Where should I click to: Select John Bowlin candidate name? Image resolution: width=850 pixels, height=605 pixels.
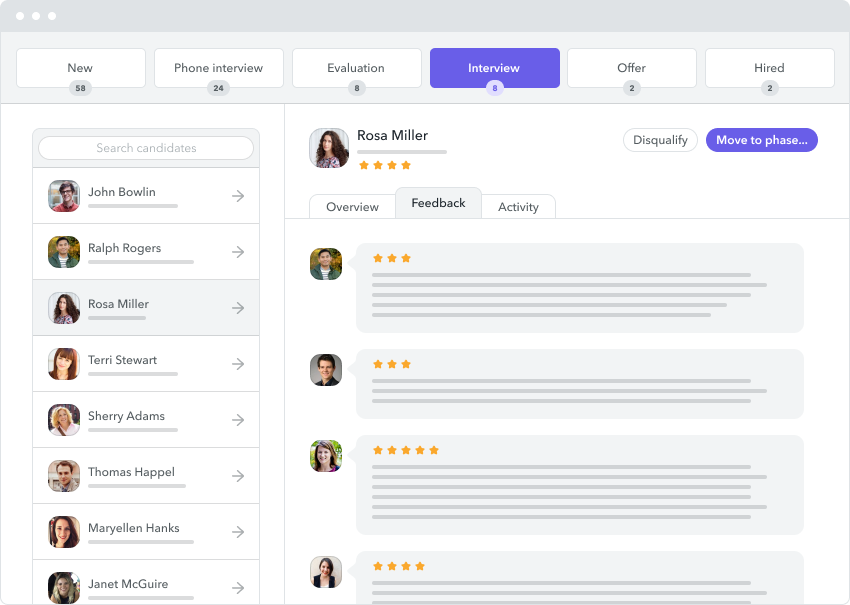pos(122,192)
